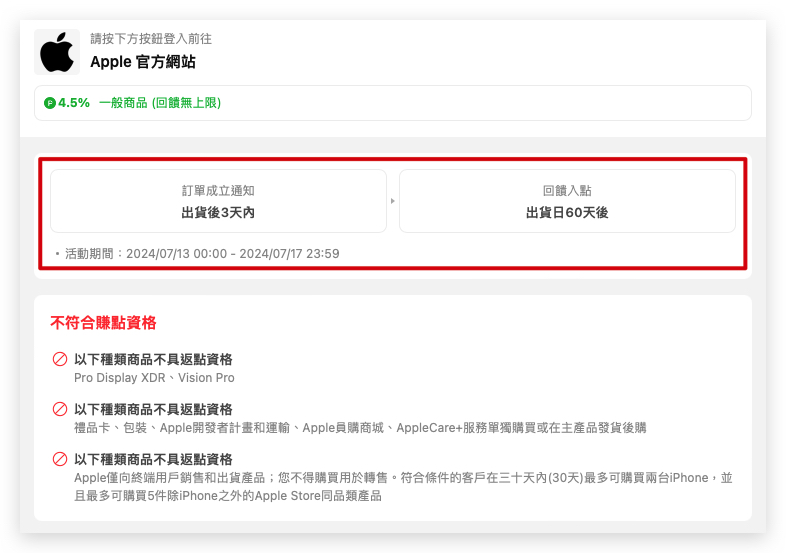The width and height of the screenshot is (786, 553).
Task: Open the 回饋入點 出貨日60天後 card
Action: [x=567, y=201]
